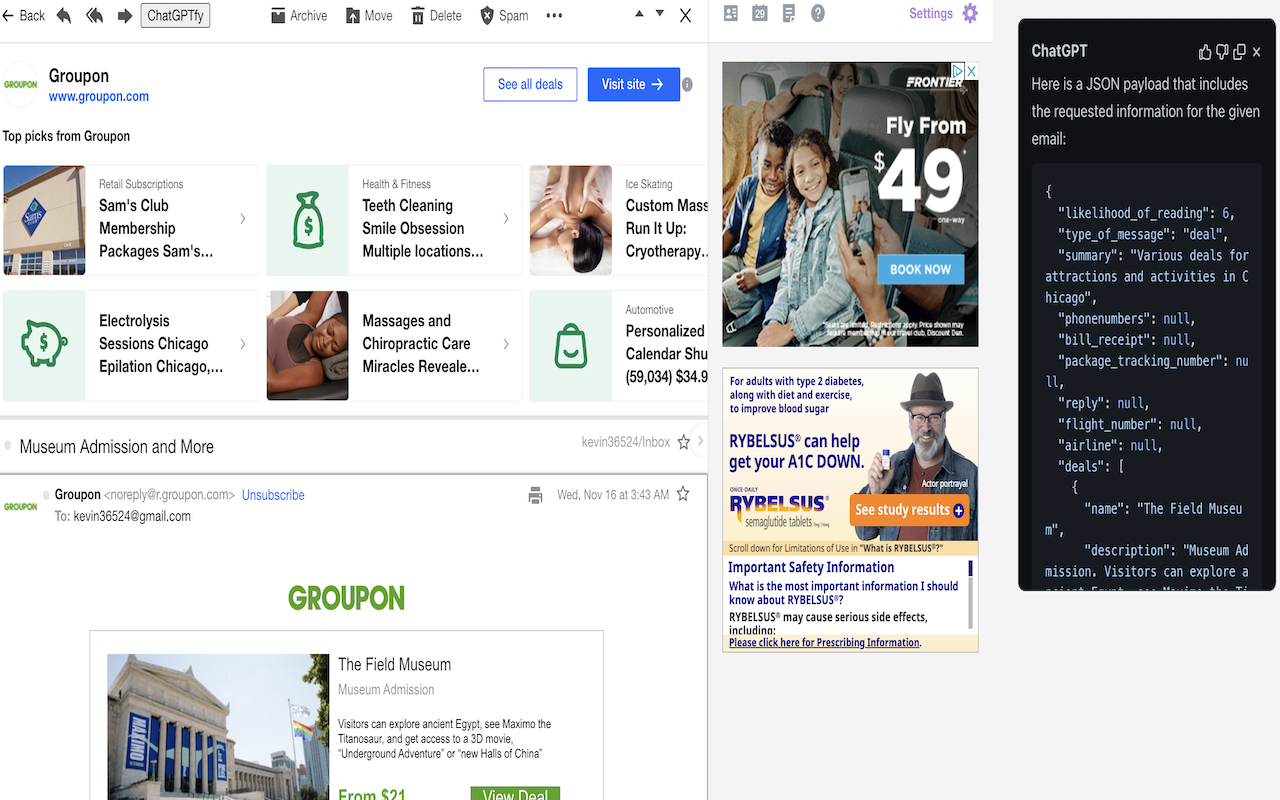Mark the email as Spam

504,16
